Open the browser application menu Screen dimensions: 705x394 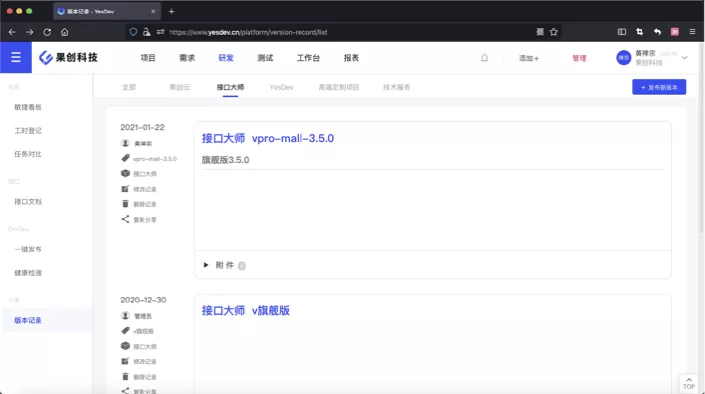[x=692, y=31]
